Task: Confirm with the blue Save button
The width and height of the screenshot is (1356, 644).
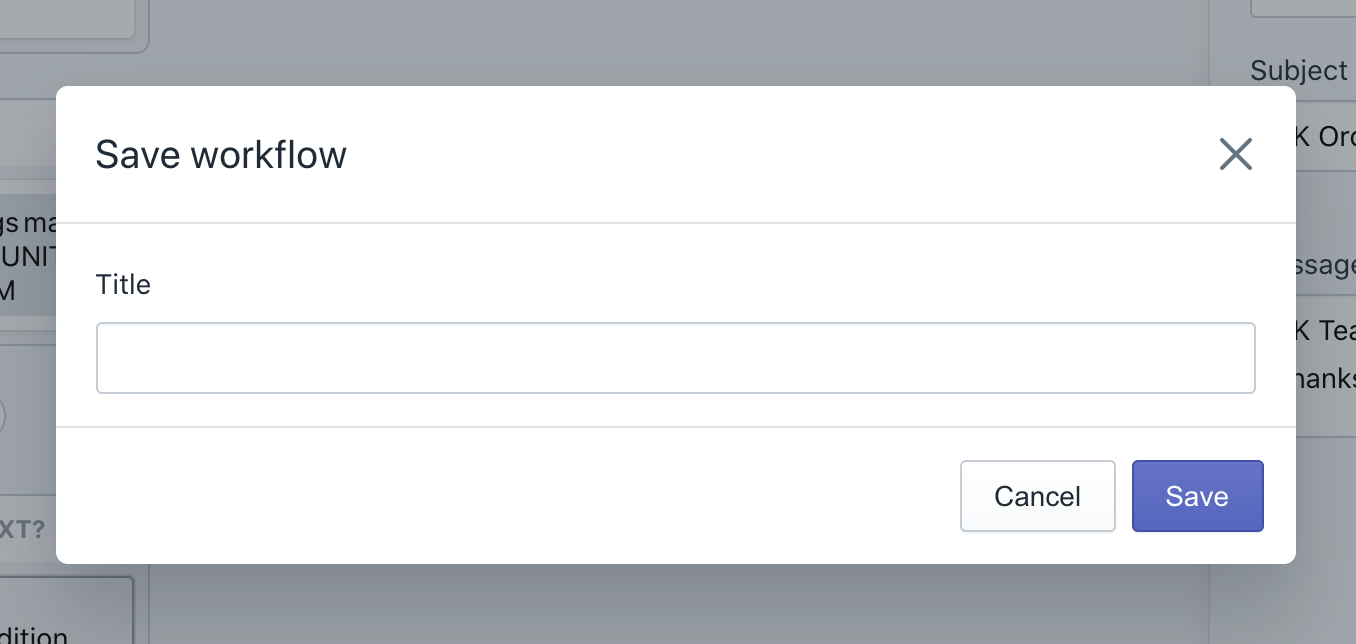Action: [1198, 496]
